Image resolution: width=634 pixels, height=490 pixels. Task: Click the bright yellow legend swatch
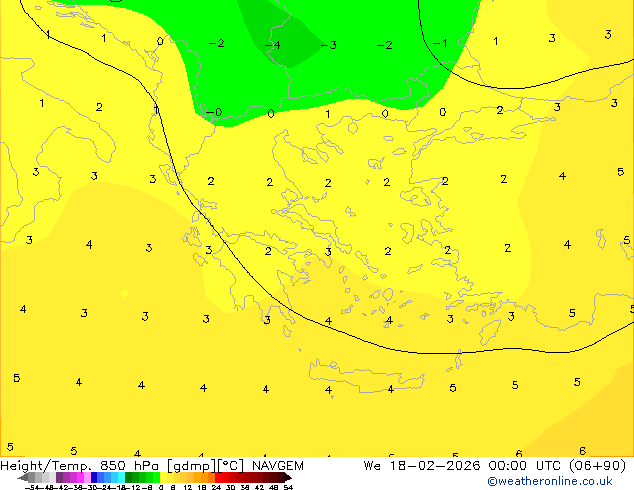click(163, 478)
